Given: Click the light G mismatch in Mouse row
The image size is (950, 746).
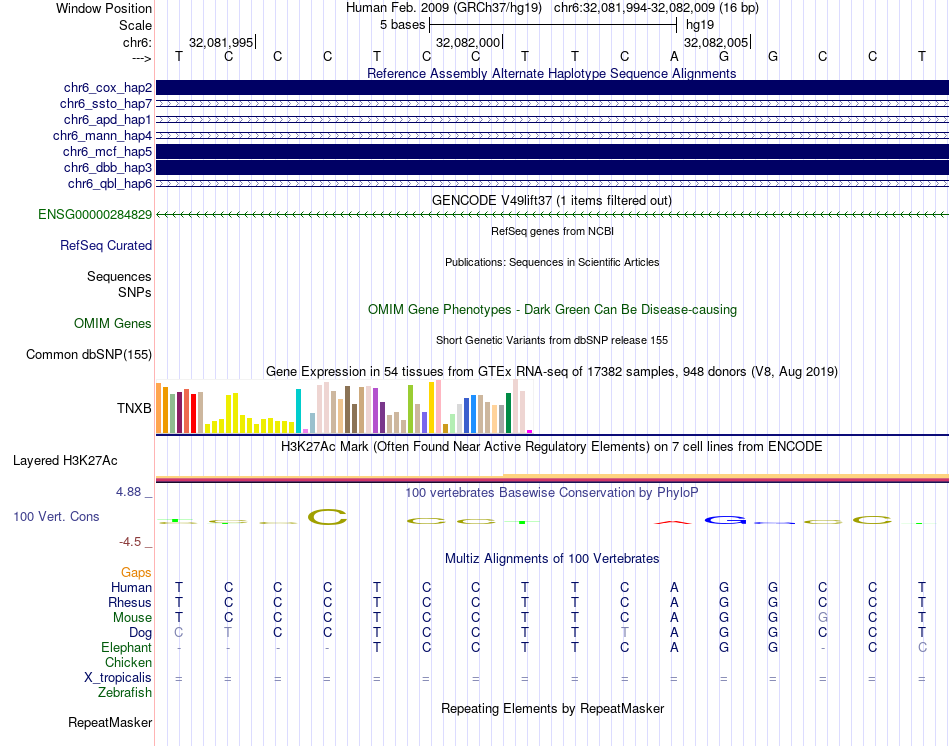Looking at the screenshot, I should tap(822, 618).
